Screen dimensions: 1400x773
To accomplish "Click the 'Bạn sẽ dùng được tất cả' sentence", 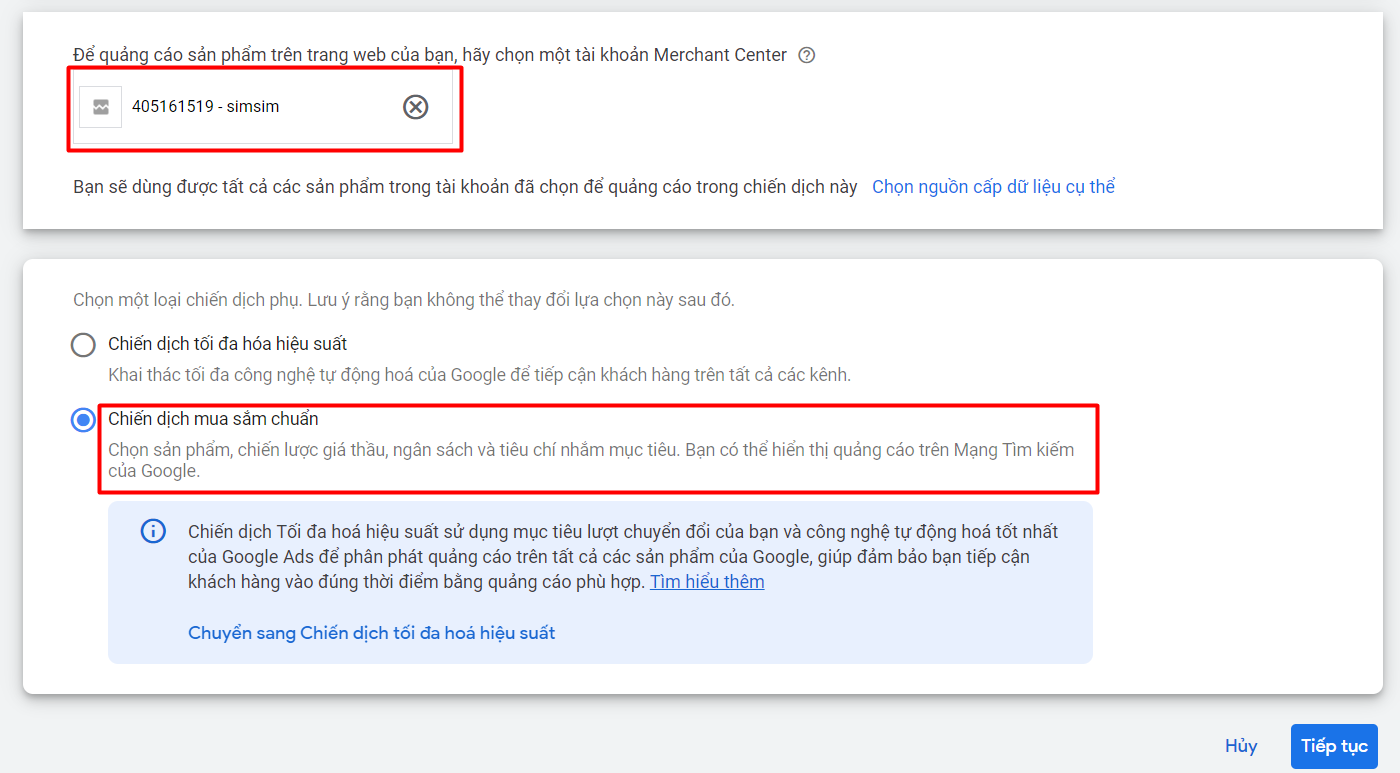I will tap(465, 187).
